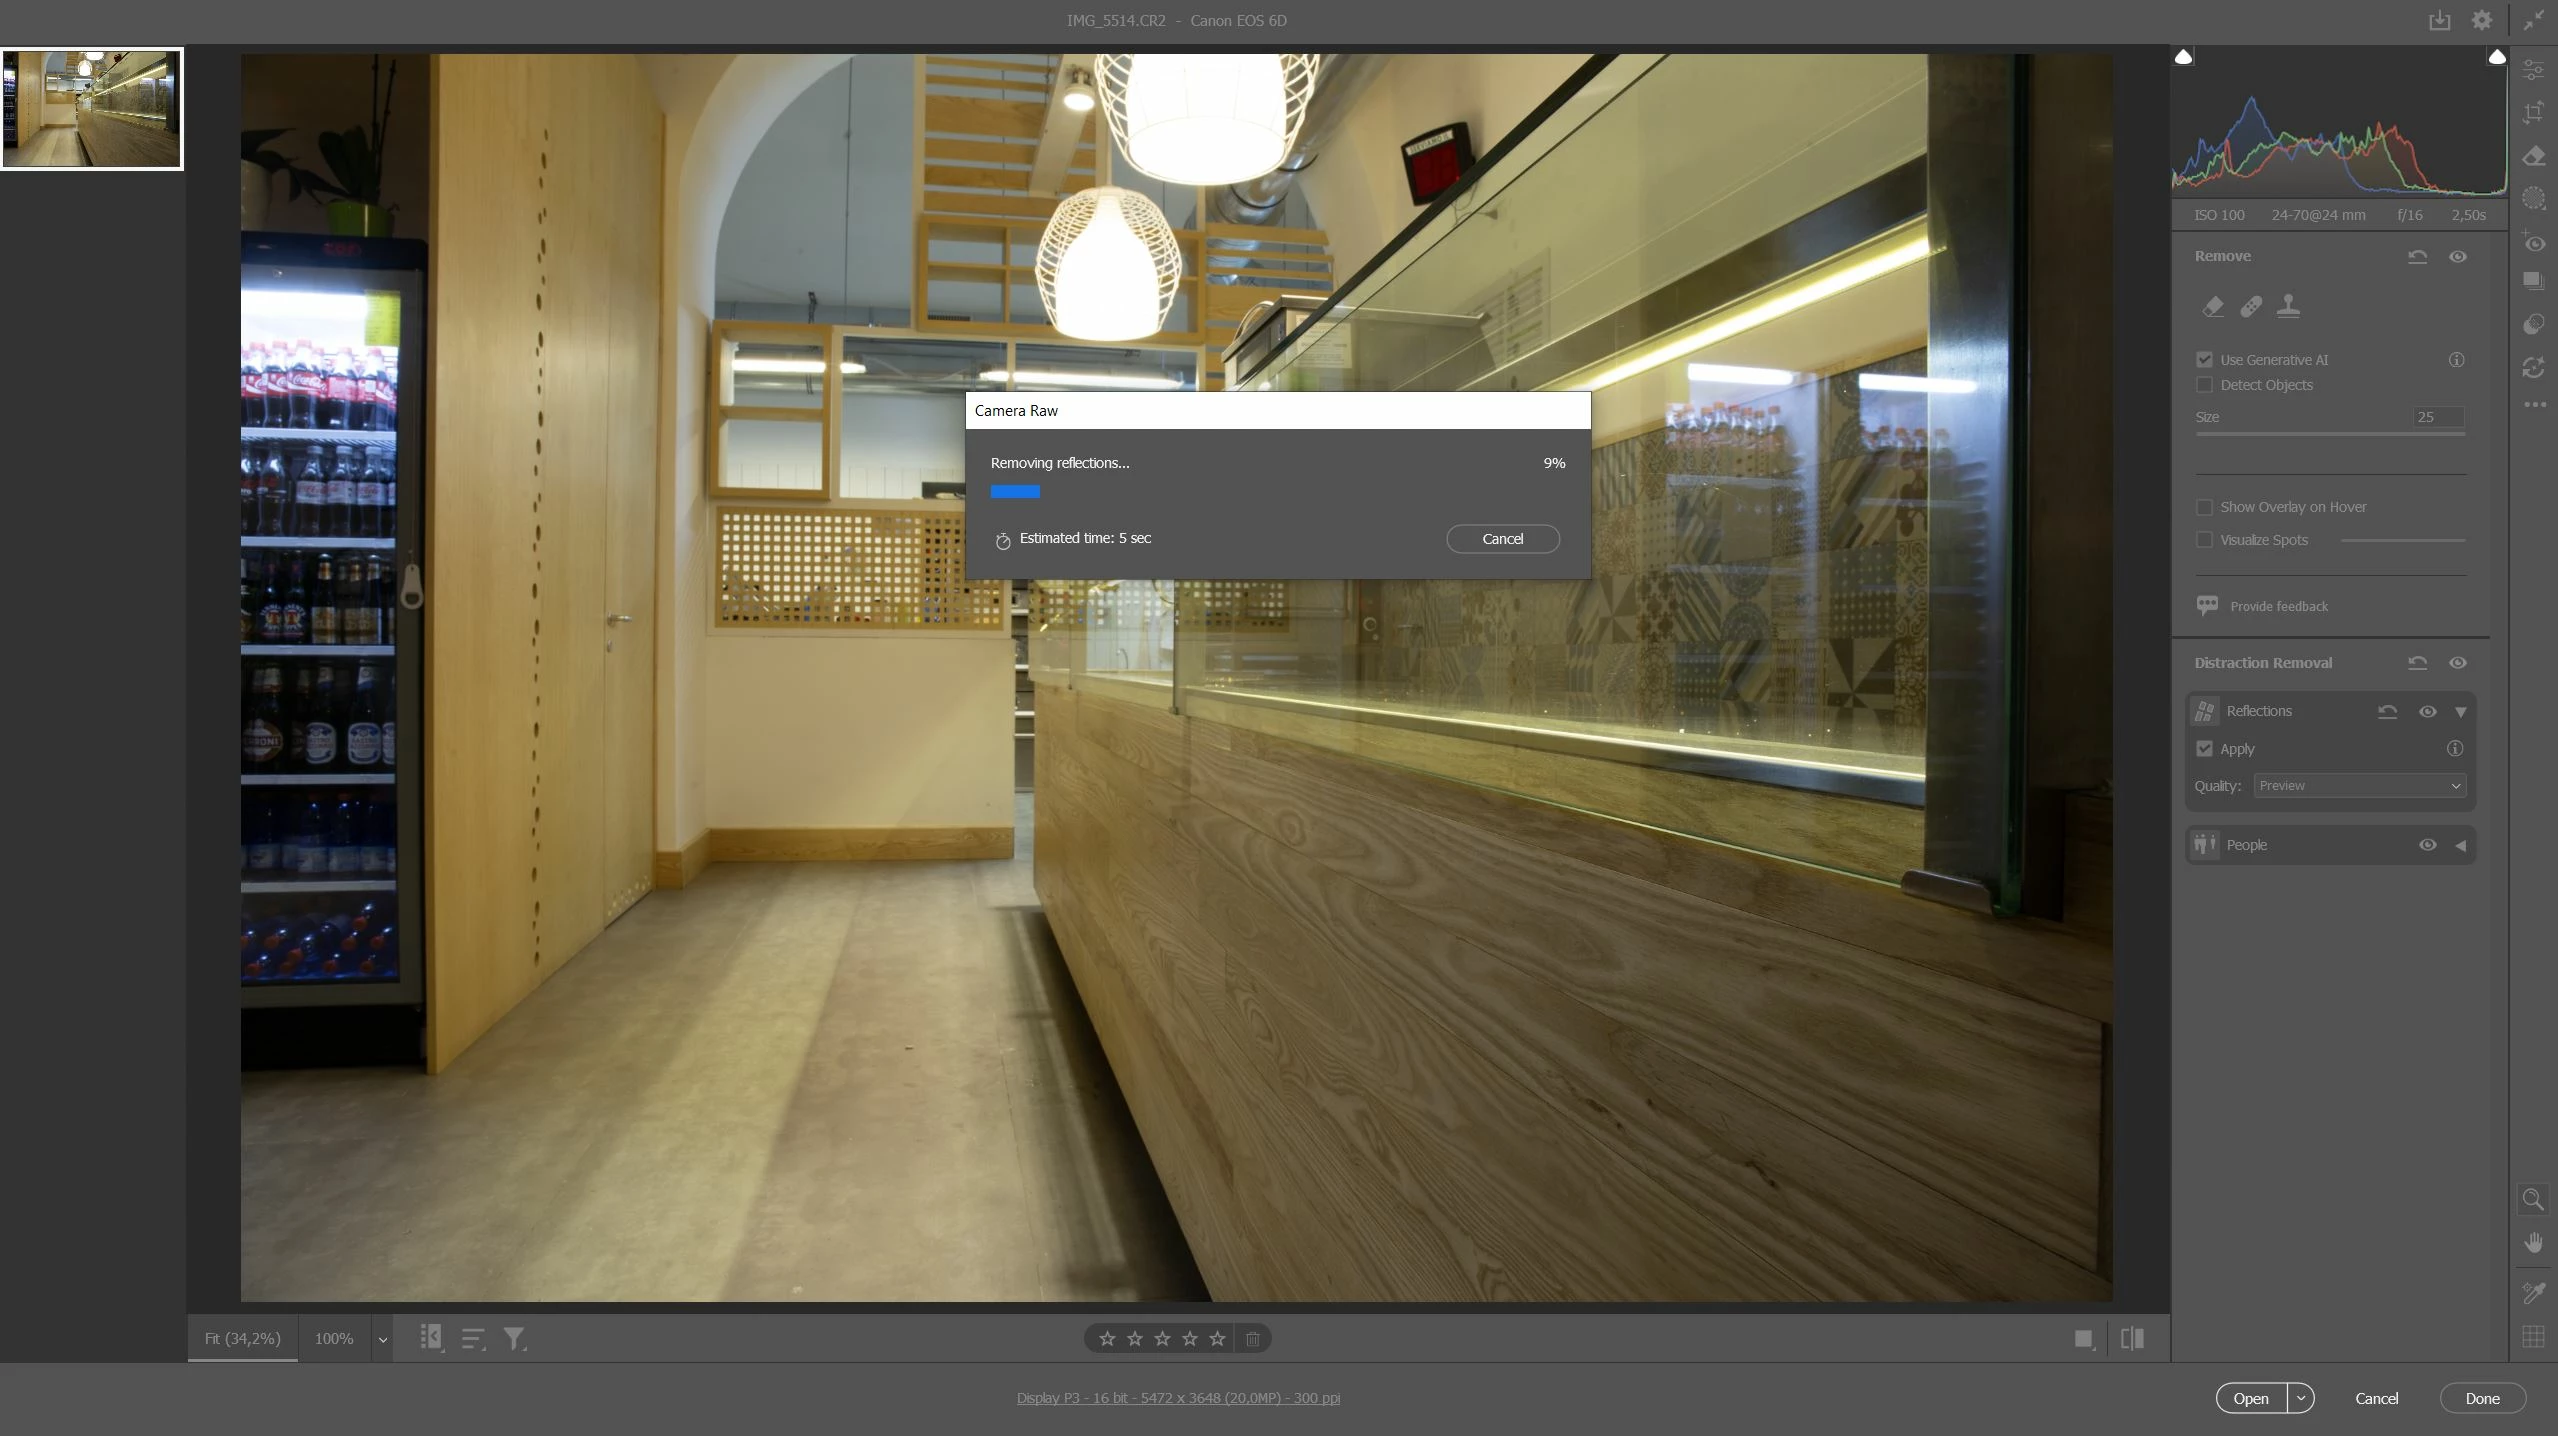Image resolution: width=2558 pixels, height=1436 pixels.
Task: Select the Remove eraser tool in right toolbar
Action: (x=2533, y=157)
